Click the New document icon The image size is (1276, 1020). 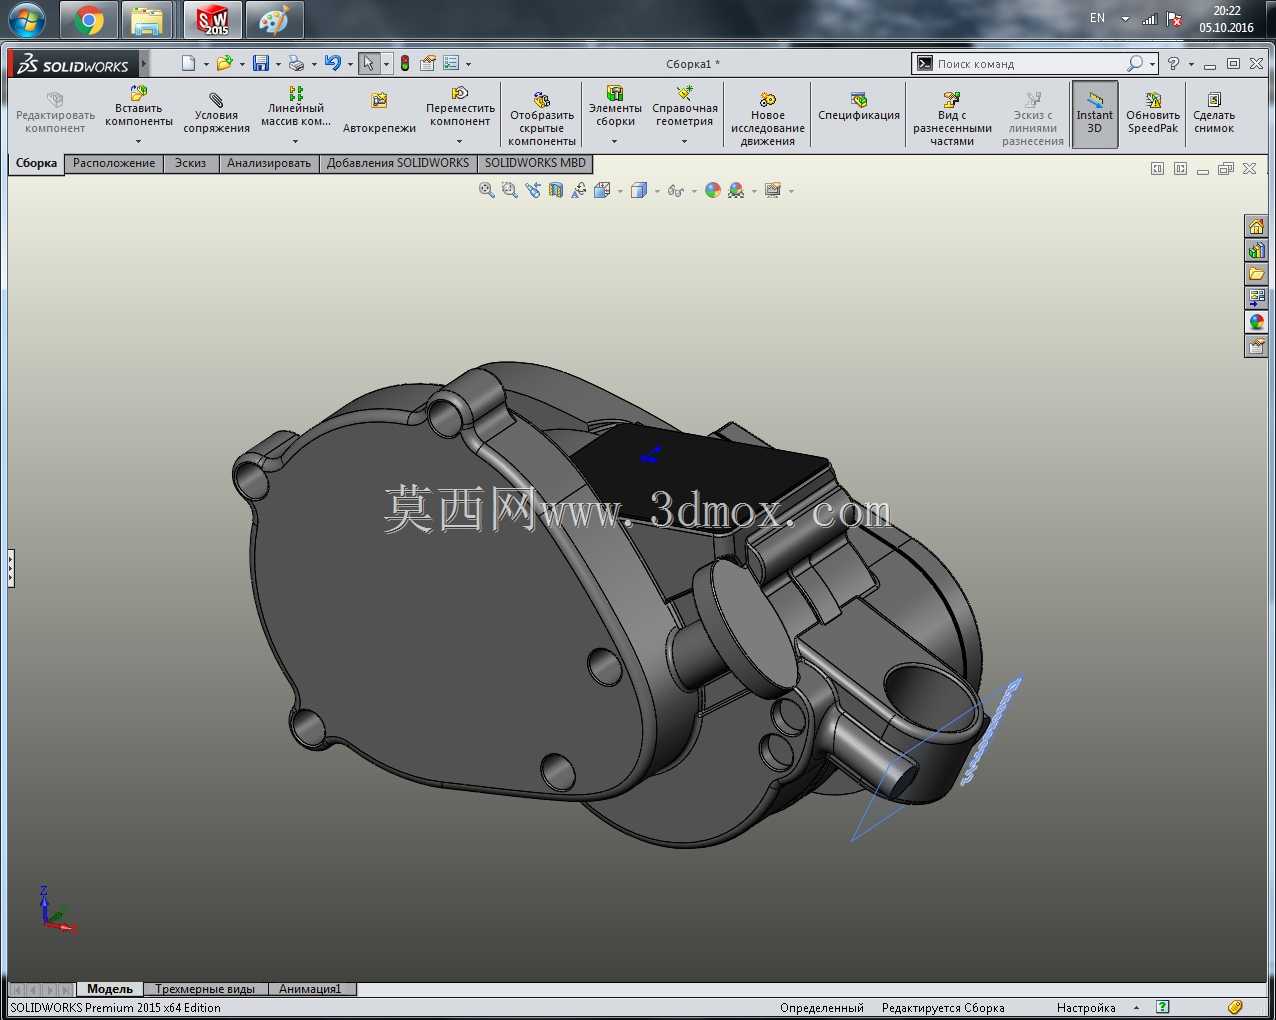(188, 63)
